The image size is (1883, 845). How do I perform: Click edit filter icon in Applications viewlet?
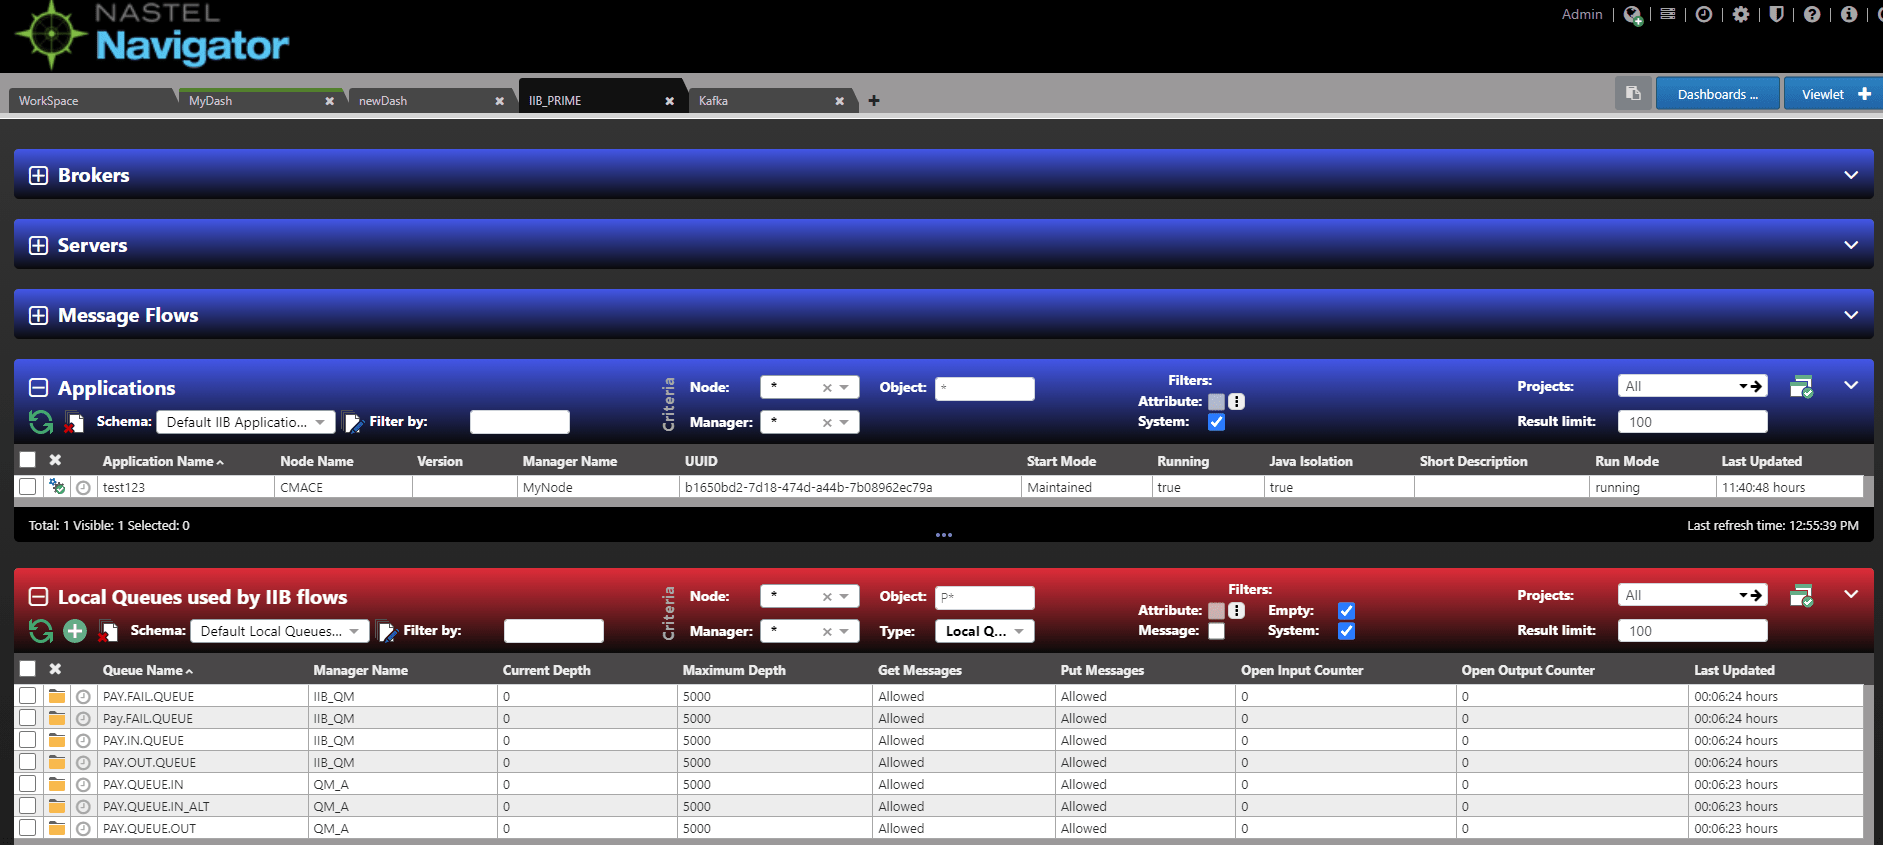click(x=352, y=422)
